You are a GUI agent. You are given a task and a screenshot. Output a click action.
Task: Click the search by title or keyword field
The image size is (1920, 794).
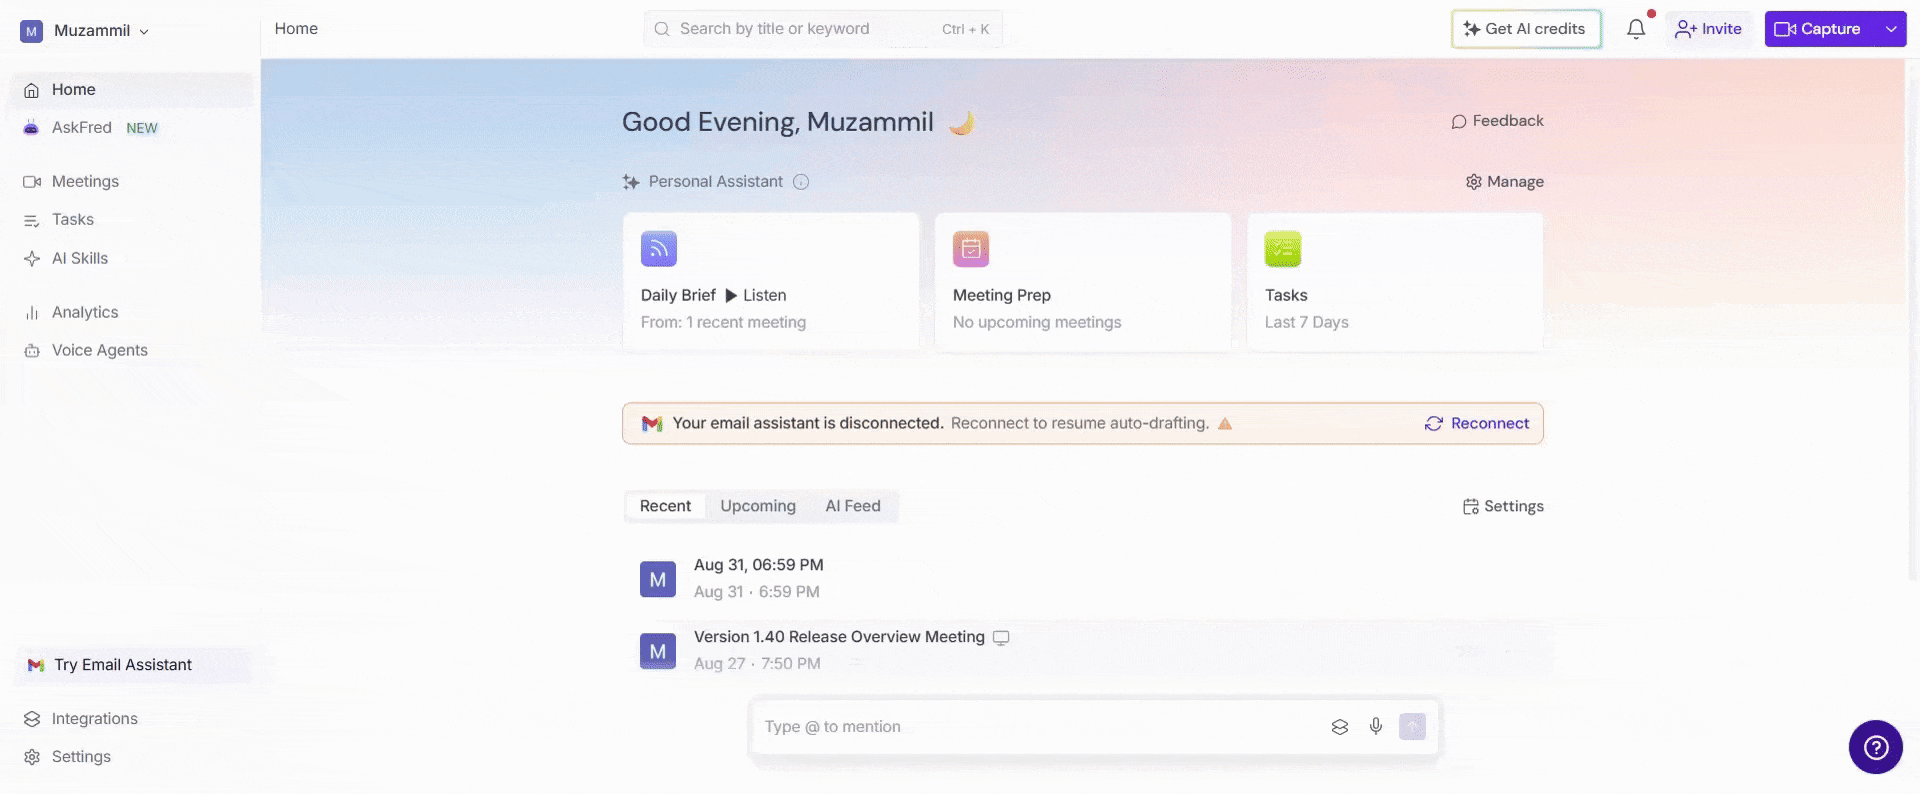coord(823,29)
